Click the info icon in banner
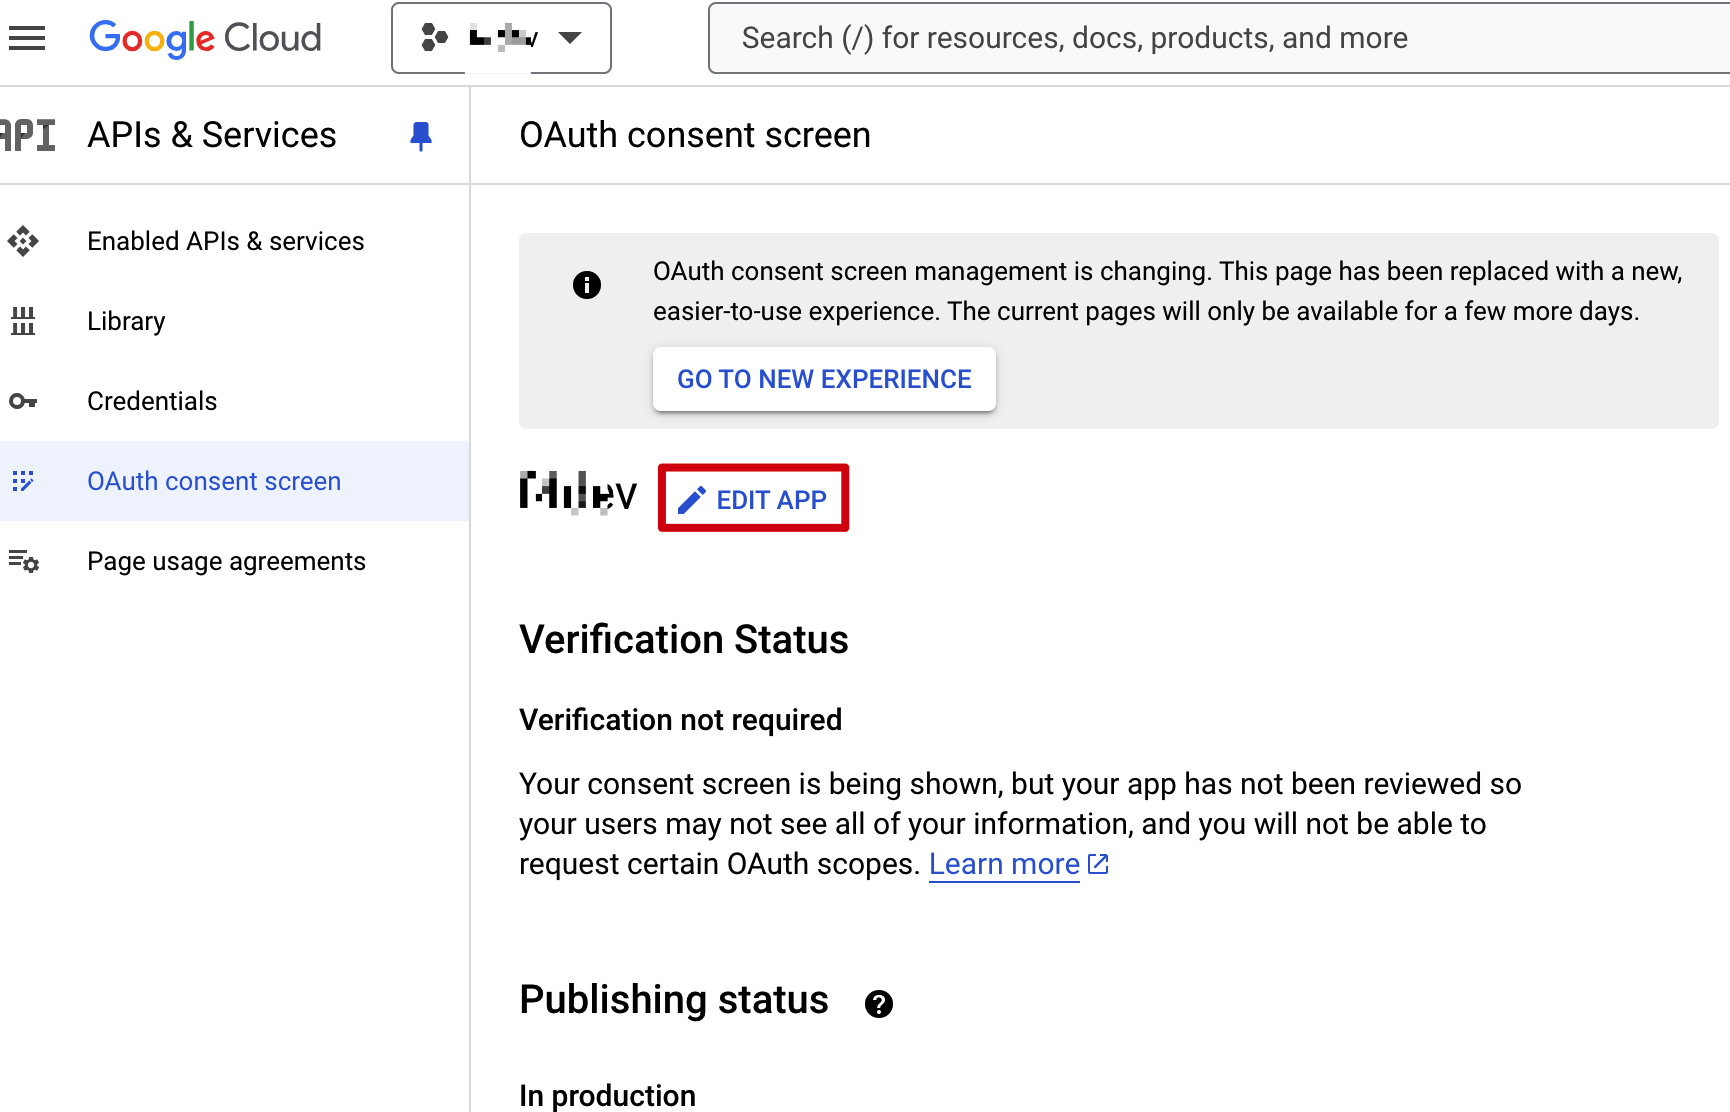Image resolution: width=1730 pixels, height=1112 pixels. pos(587,285)
